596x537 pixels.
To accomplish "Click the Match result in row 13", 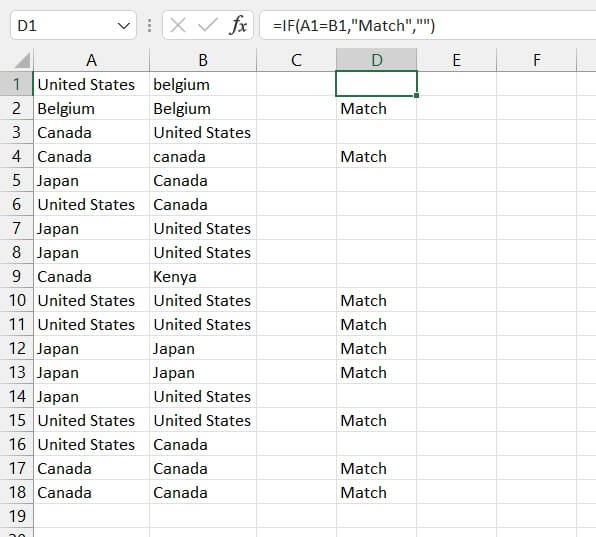I will click(x=376, y=372).
